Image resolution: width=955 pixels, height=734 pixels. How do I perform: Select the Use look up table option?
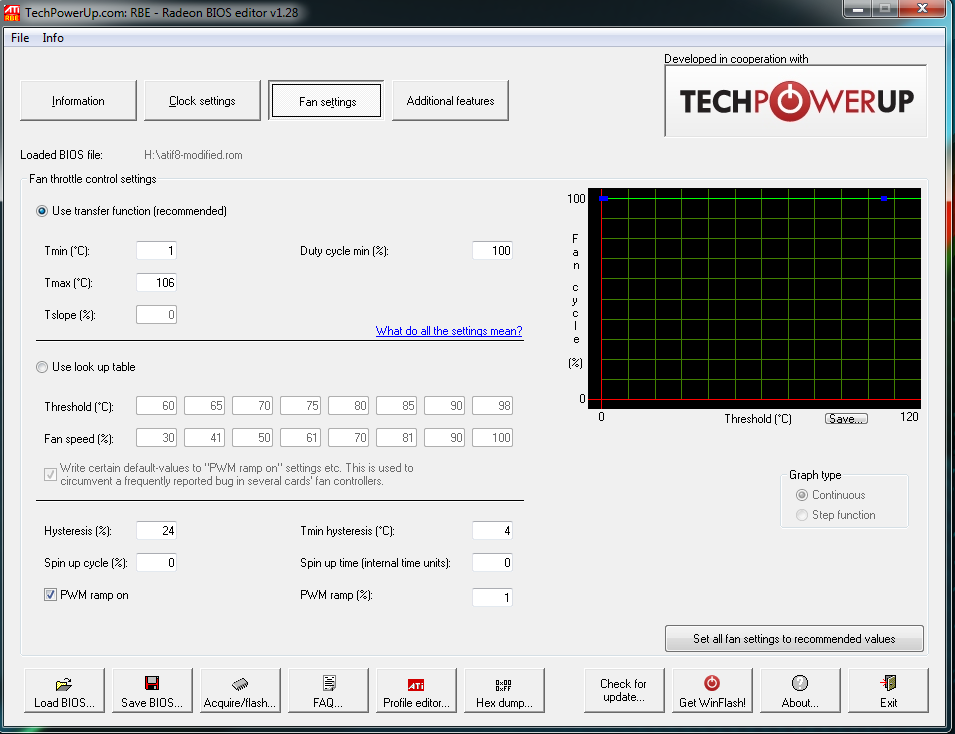pos(41,366)
